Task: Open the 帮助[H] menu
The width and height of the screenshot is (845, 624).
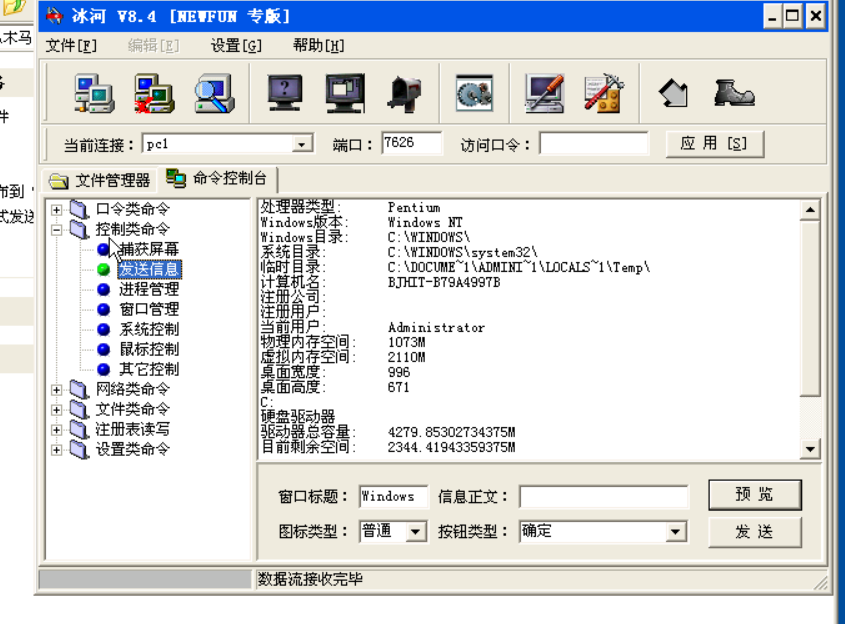Action: [318, 46]
